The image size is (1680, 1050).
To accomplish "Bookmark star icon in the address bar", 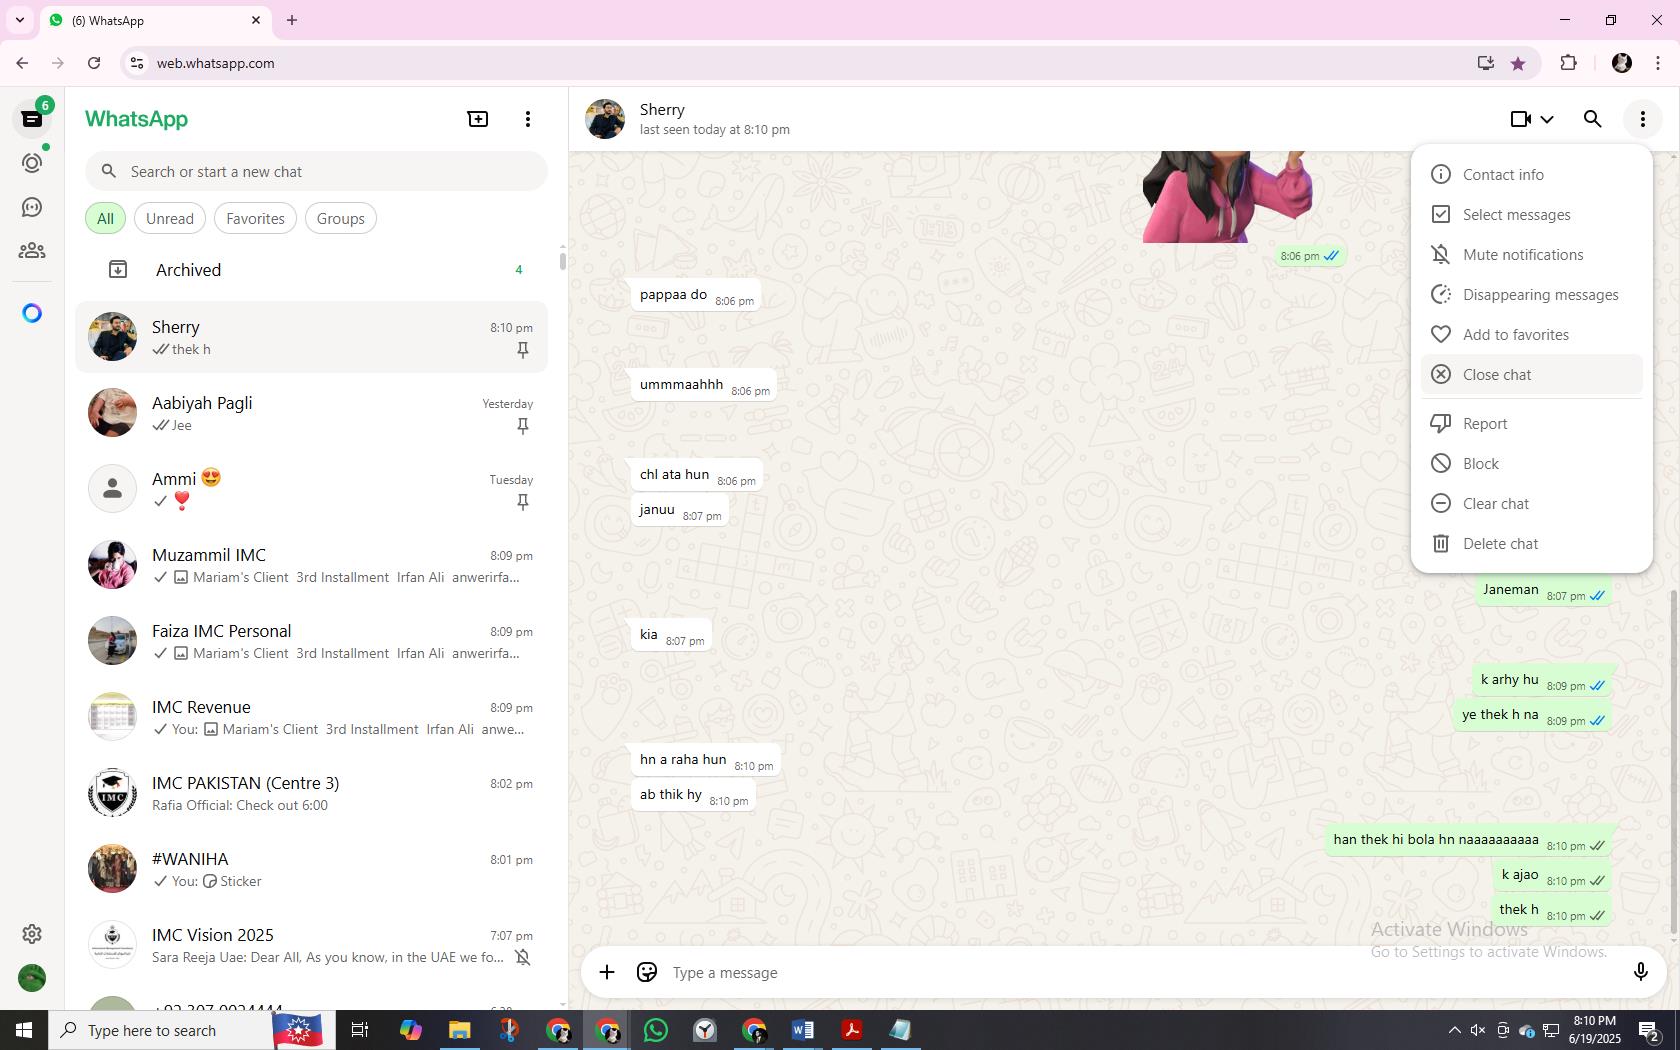I will tap(1518, 63).
